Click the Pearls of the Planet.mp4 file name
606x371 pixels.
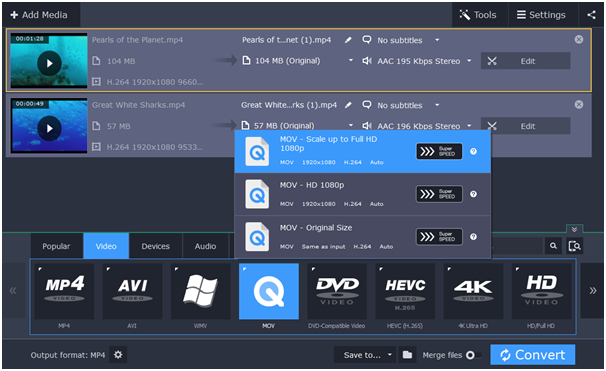pos(137,40)
